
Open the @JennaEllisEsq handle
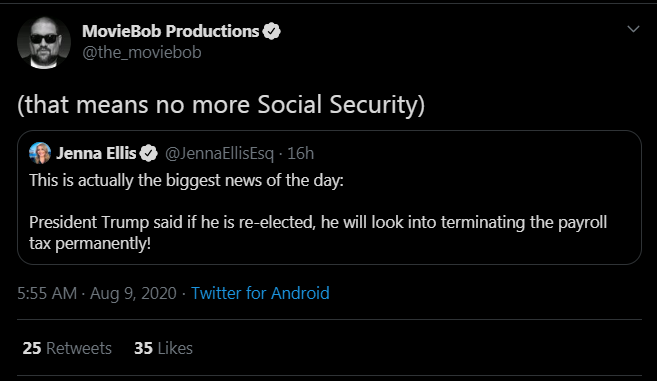[x=219, y=153]
